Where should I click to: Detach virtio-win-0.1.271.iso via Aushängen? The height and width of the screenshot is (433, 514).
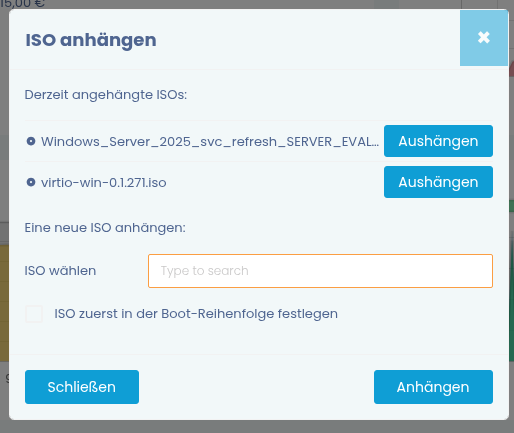pos(438,182)
